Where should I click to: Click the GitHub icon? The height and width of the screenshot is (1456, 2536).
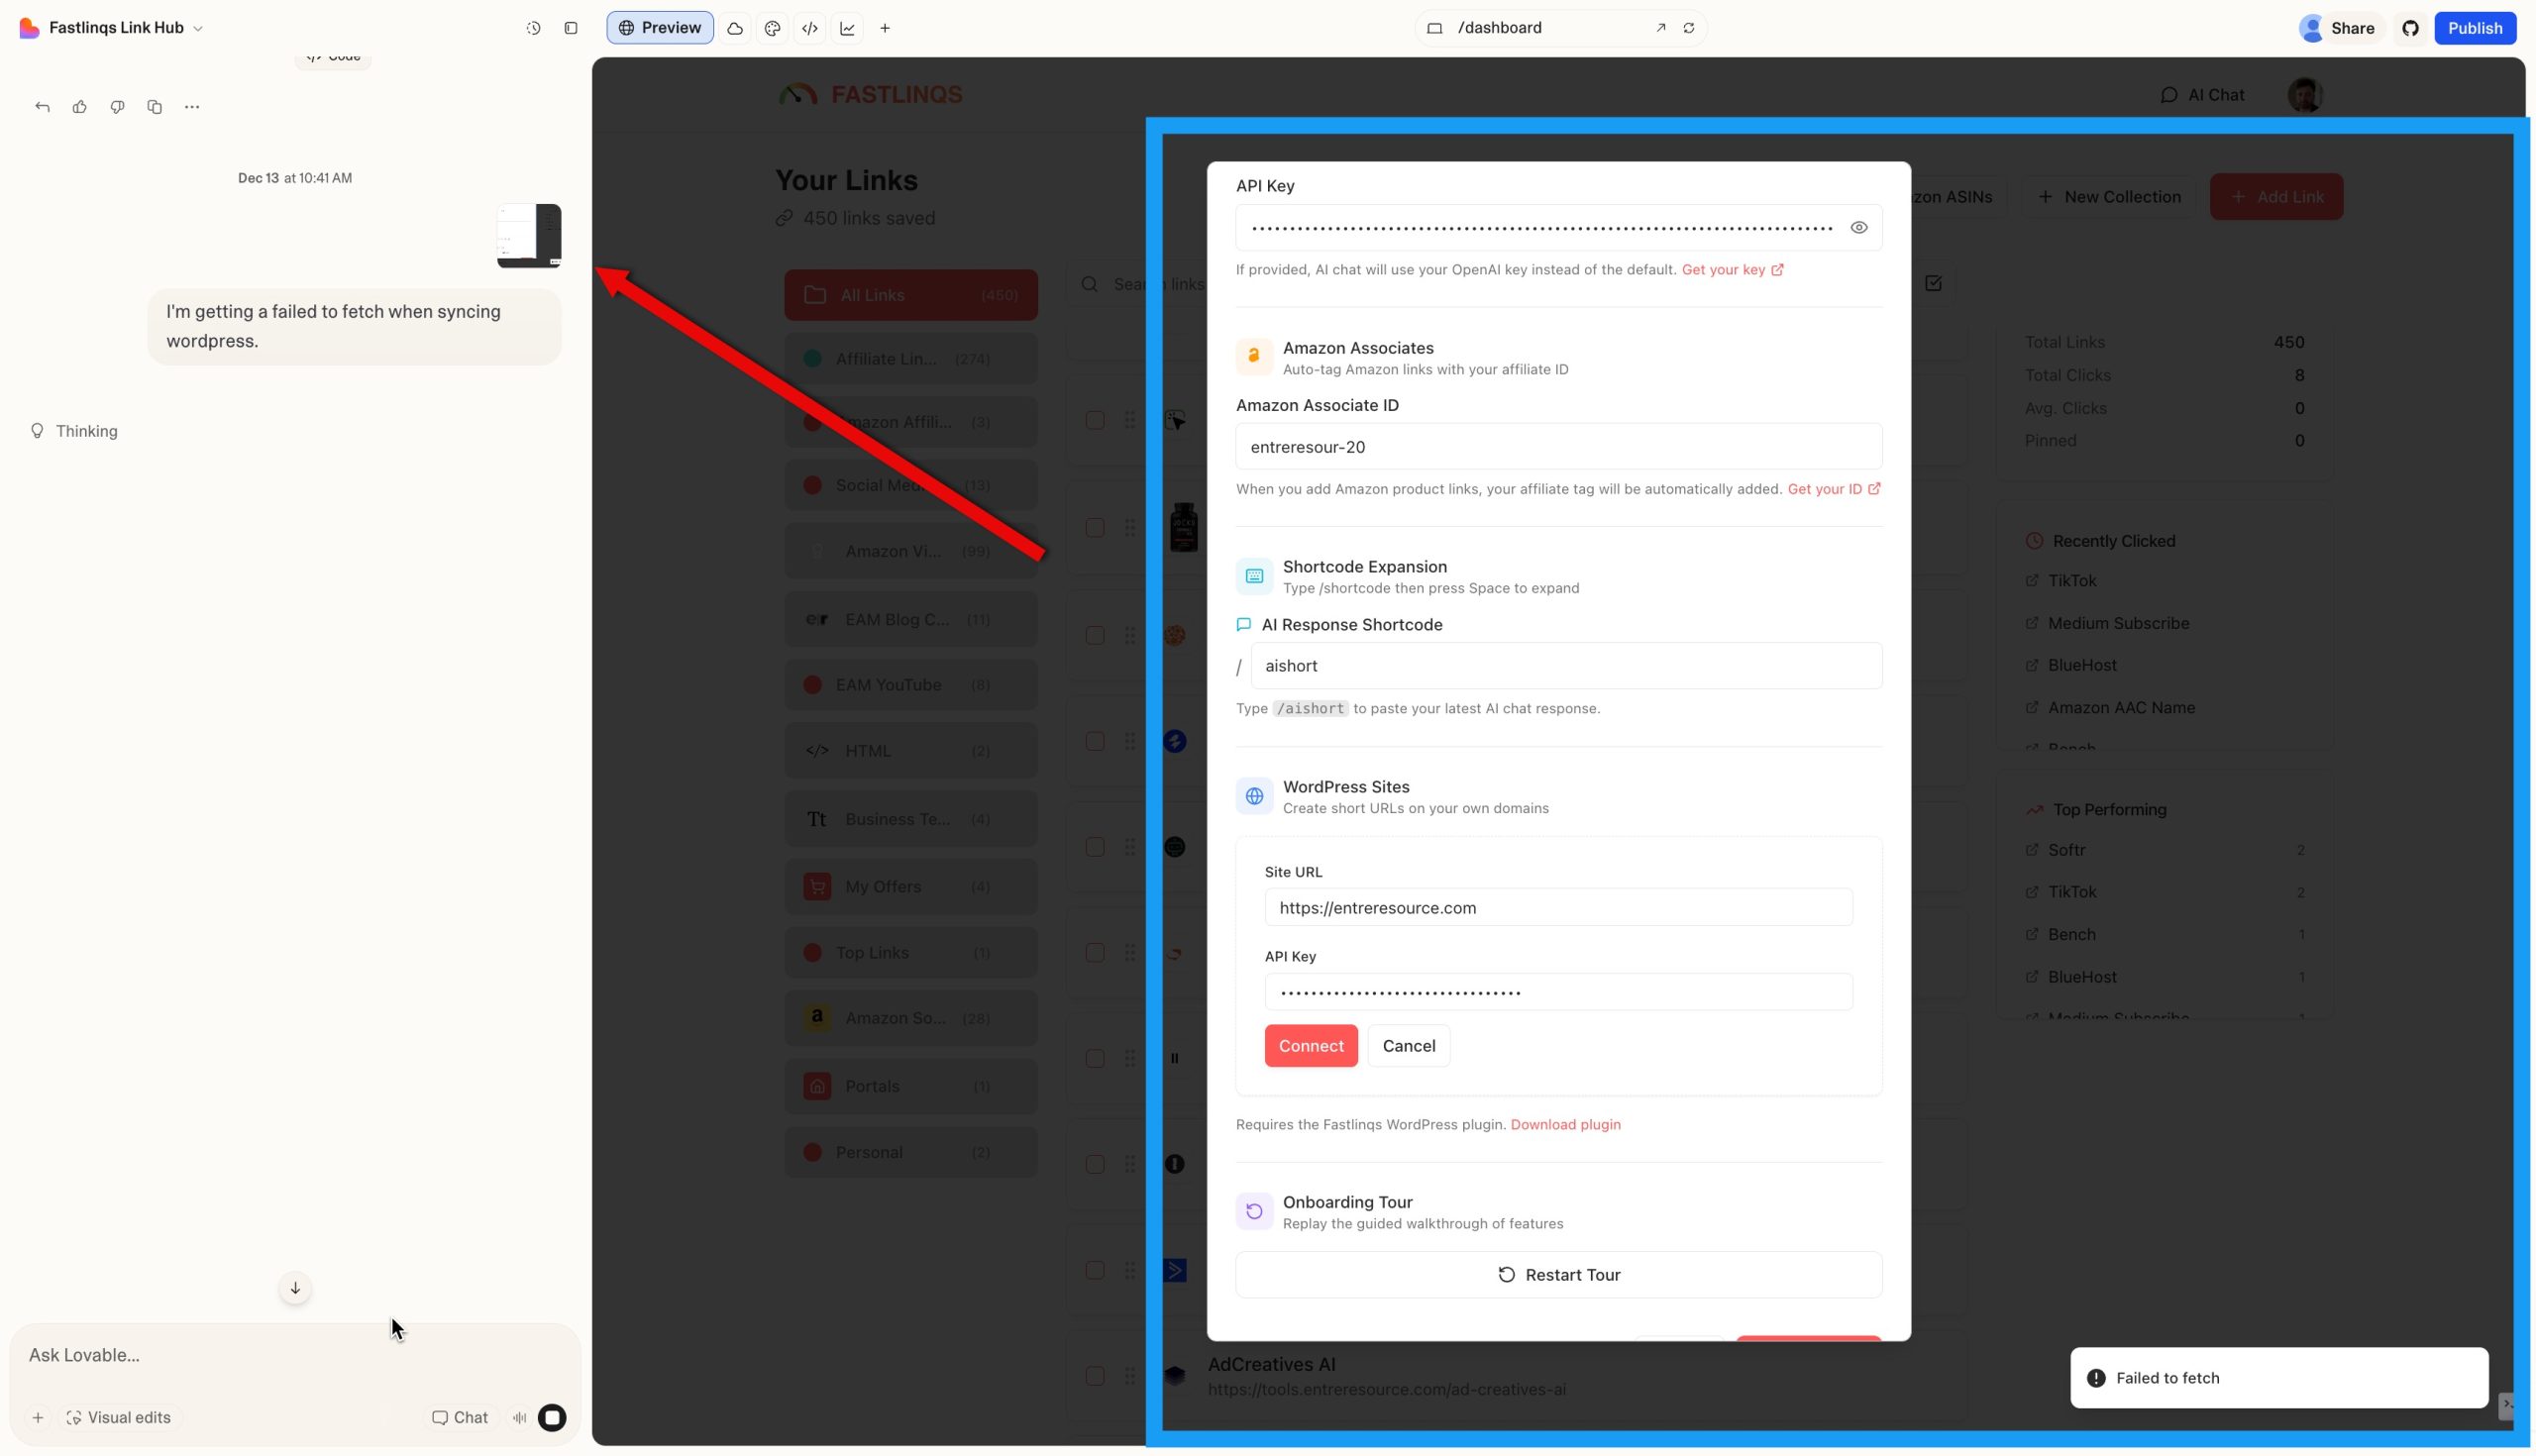pyautogui.click(x=2410, y=28)
